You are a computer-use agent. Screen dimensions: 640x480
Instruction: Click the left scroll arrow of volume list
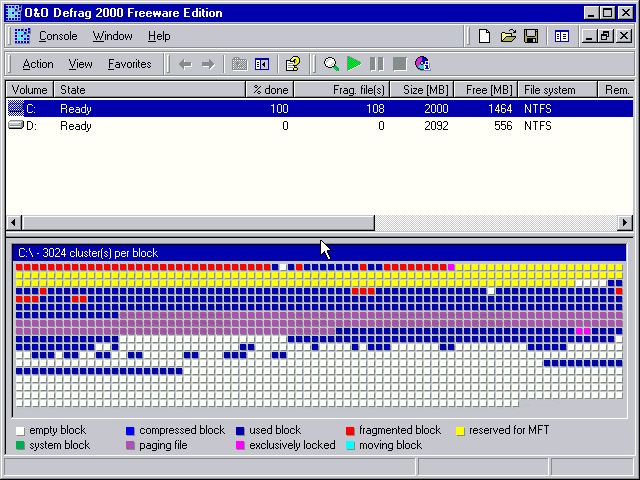(14, 223)
